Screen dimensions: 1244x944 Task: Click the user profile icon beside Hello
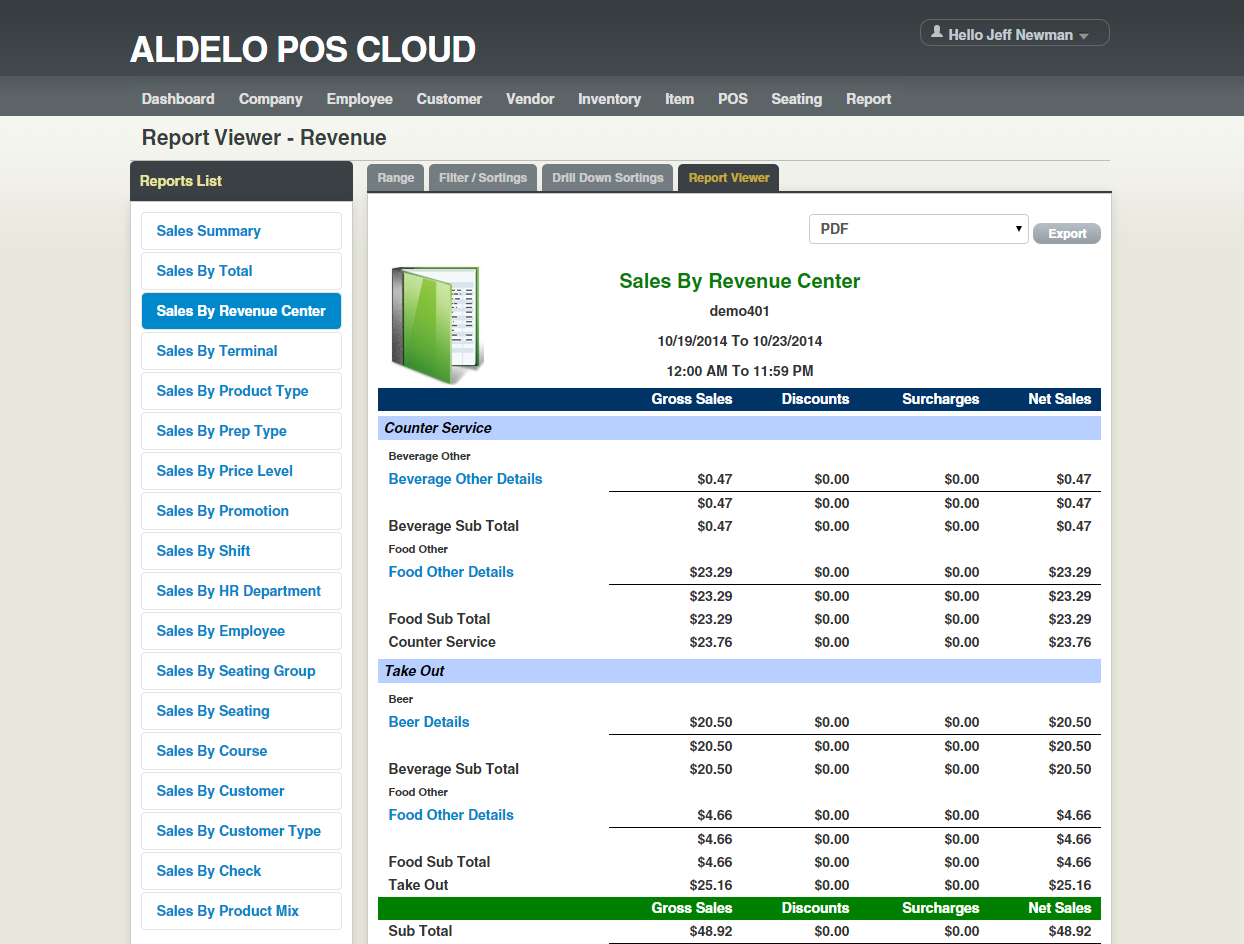pyautogui.click(x=936, y=33)
